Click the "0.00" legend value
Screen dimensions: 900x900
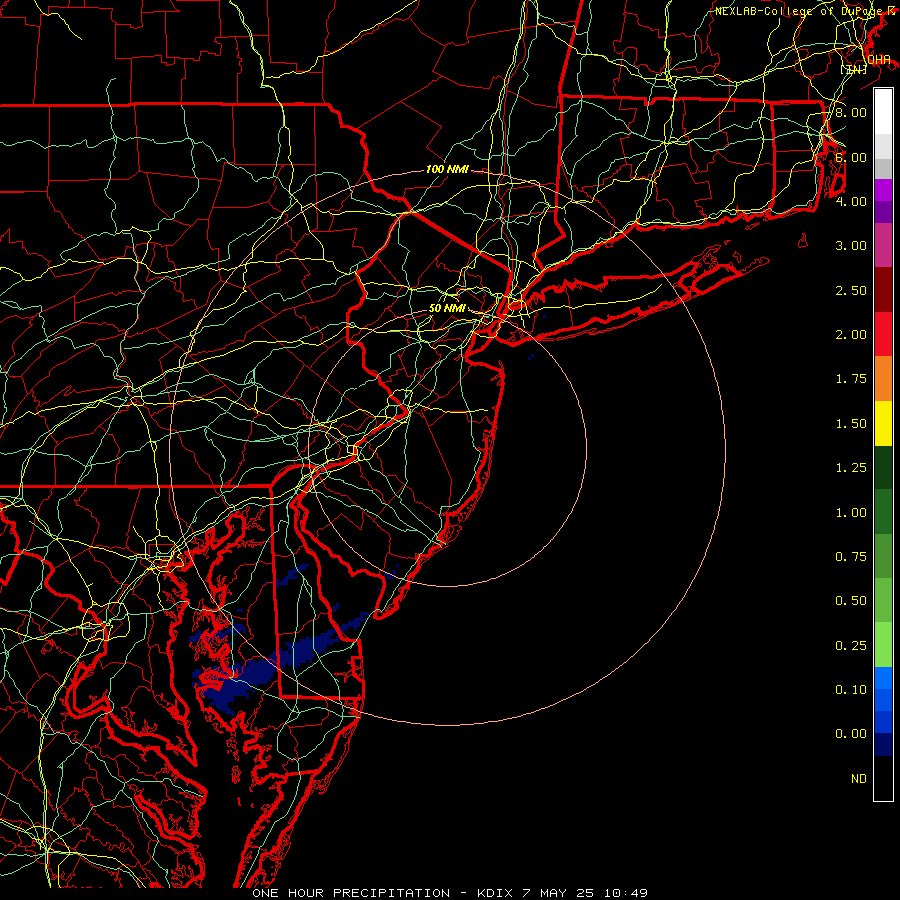pos(851,734)
